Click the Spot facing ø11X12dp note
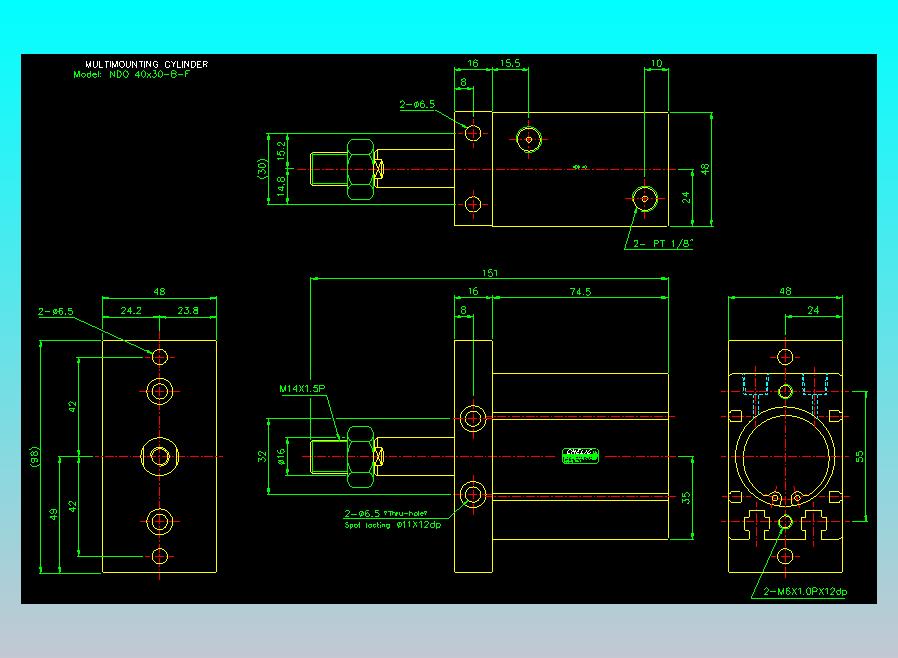This screenshot has height=658, width=898. [393, 525]
